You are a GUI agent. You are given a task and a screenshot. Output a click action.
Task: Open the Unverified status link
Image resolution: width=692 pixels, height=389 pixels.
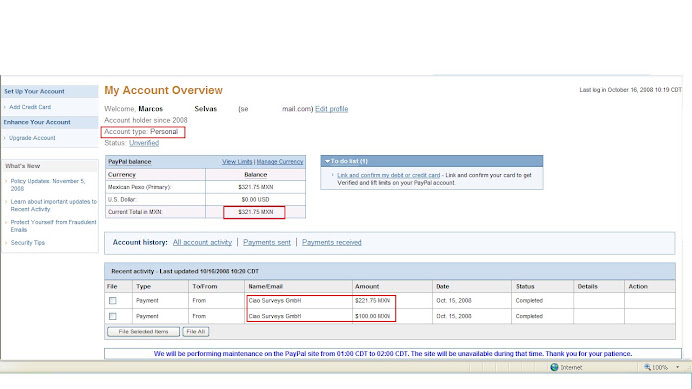pyautogui.click(x=144, y=143)
